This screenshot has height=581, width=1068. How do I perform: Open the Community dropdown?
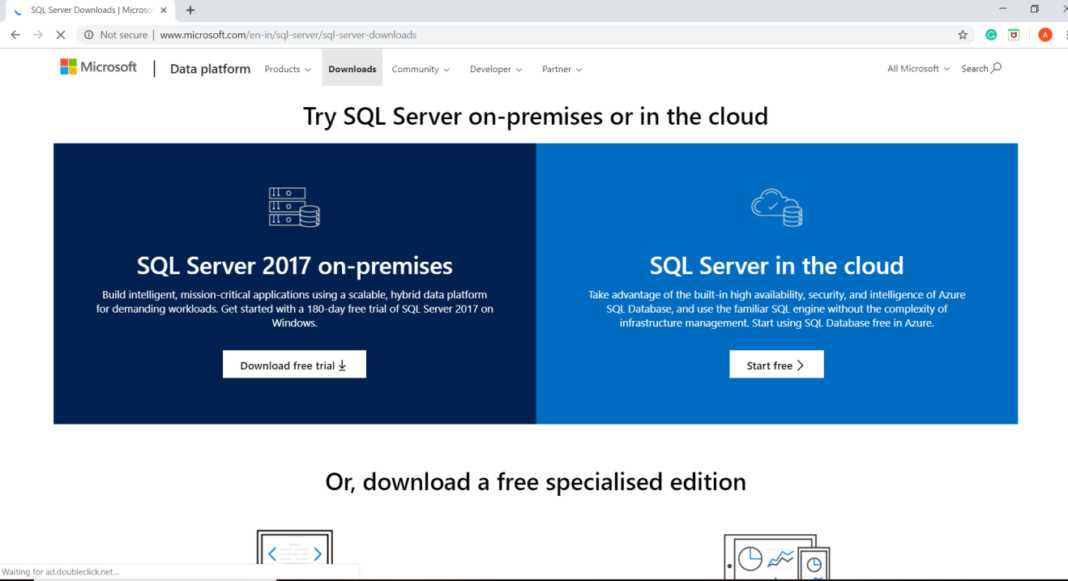[x=420, y=69]
